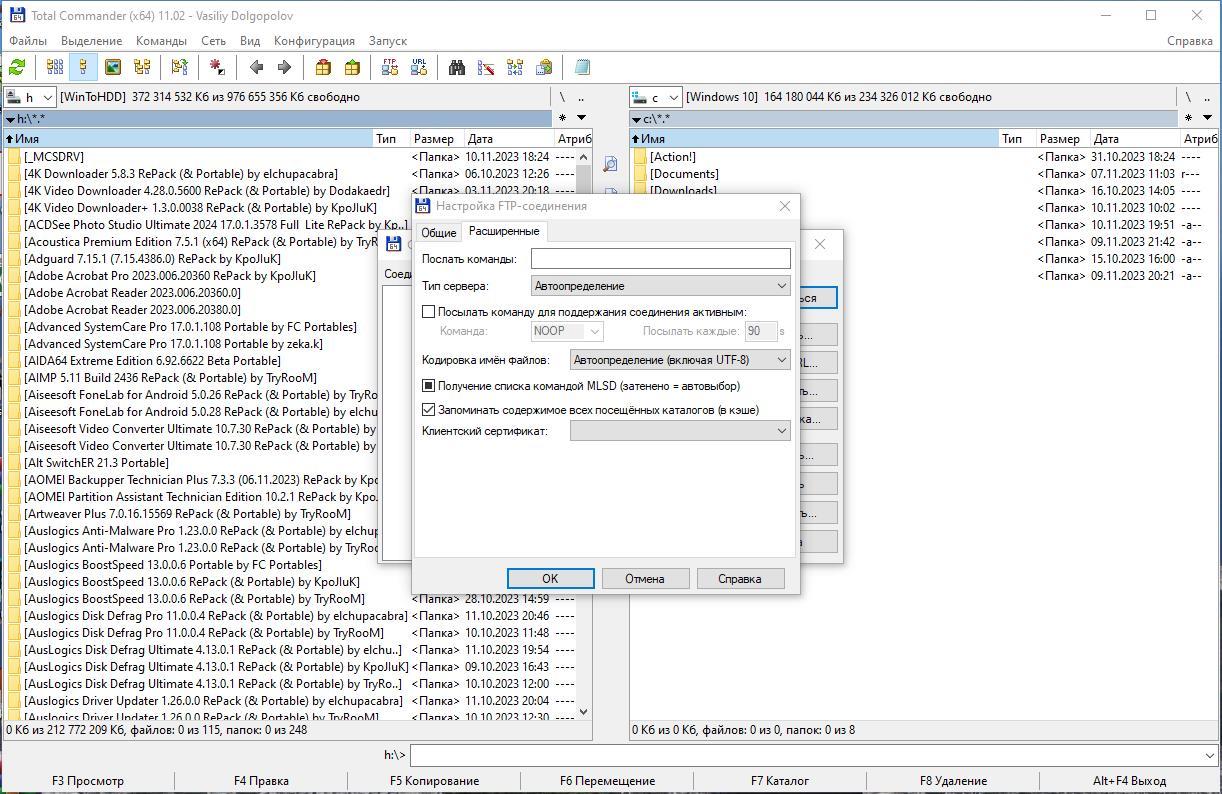1222x794 pixels.
Task: Switch to thumbnail view via picture icon
Action: [x=113, y=67]
